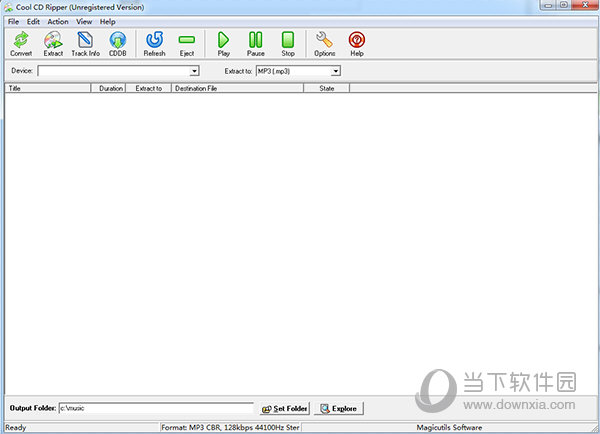
Task: Click the Format MP3 CBR status text
Action: [x=230, y=427]
